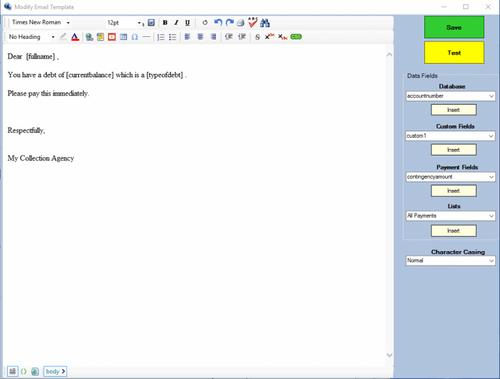The width and height of the screenshot is (500, 379).
Task: Click the [currentbalance] placeholder text
Action: [90, 75]
